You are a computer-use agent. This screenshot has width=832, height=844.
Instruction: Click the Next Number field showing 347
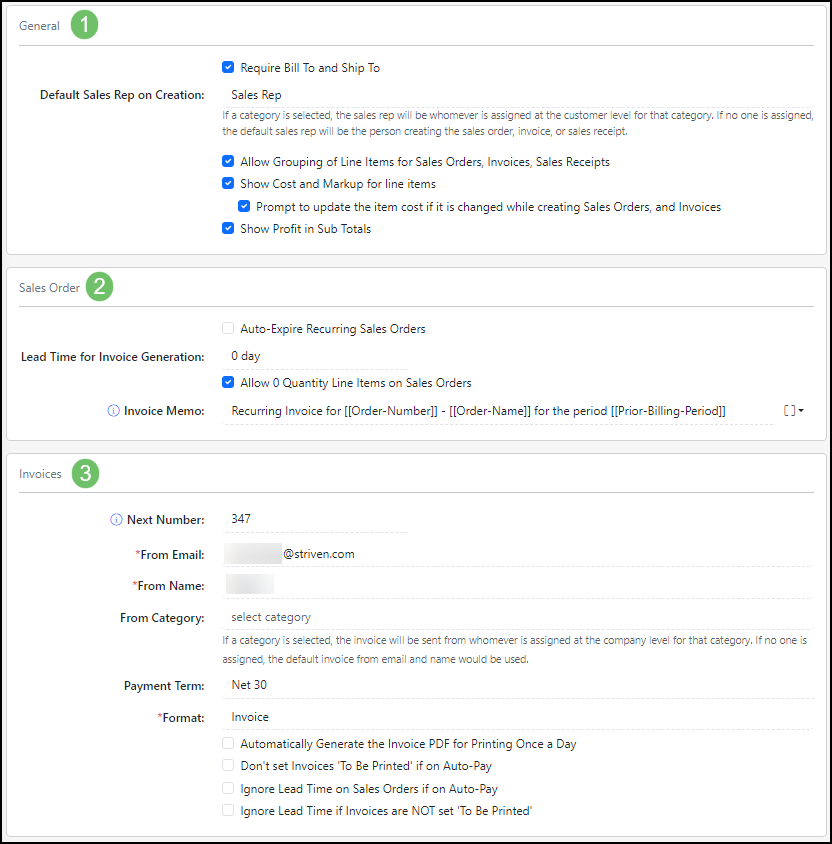click(315, 519)
